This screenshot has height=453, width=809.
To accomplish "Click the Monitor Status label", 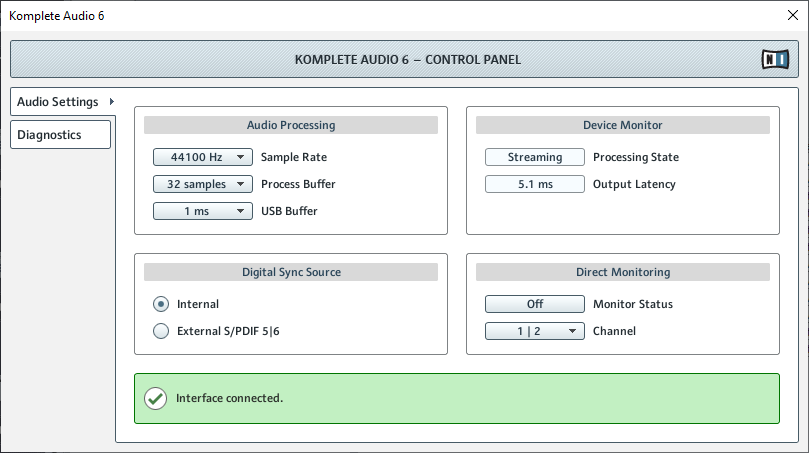I will 633,304.
